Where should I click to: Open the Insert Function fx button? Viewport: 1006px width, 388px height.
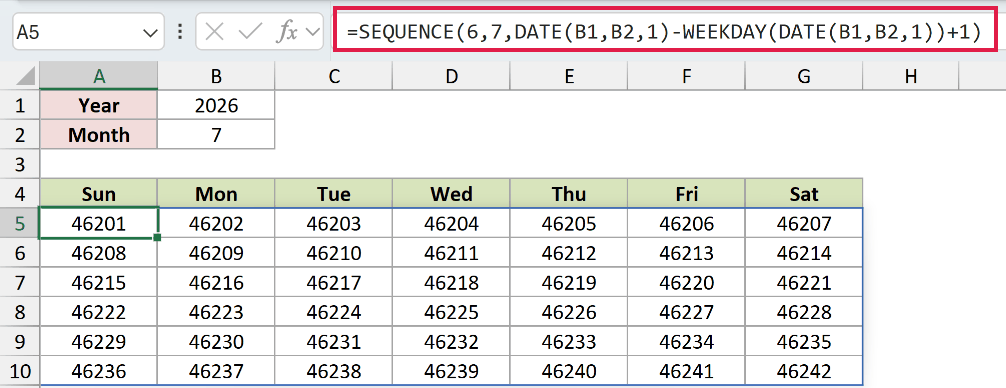click(x=286, y=32)
